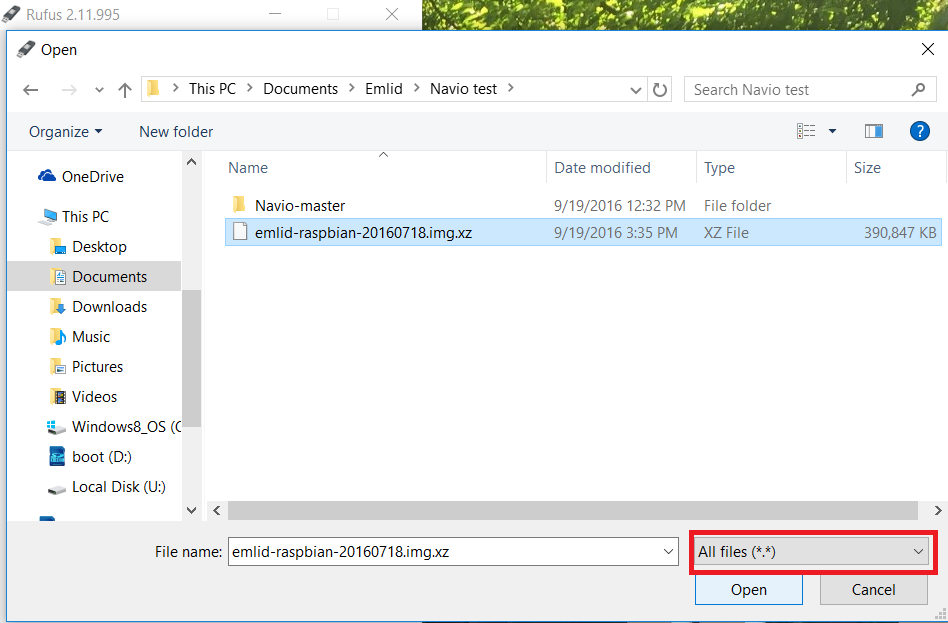Select emlid-raspbian-20160718.img.xz file
This screenshot has width=948, height=623.
point(363,233)
